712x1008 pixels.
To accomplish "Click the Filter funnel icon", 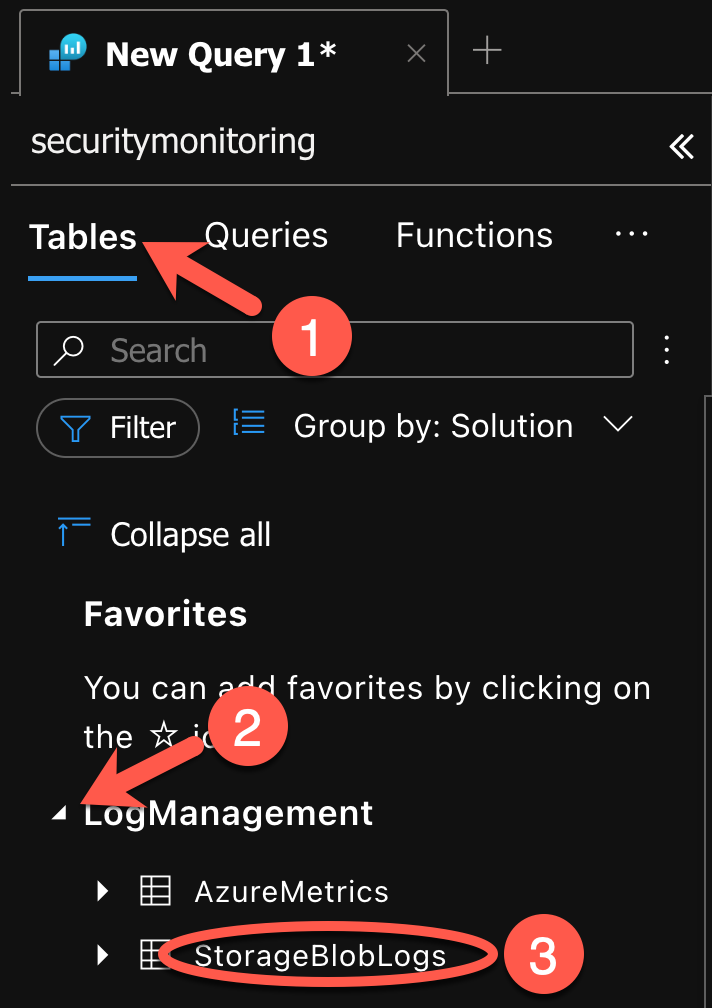I will [x=77, y=427].
